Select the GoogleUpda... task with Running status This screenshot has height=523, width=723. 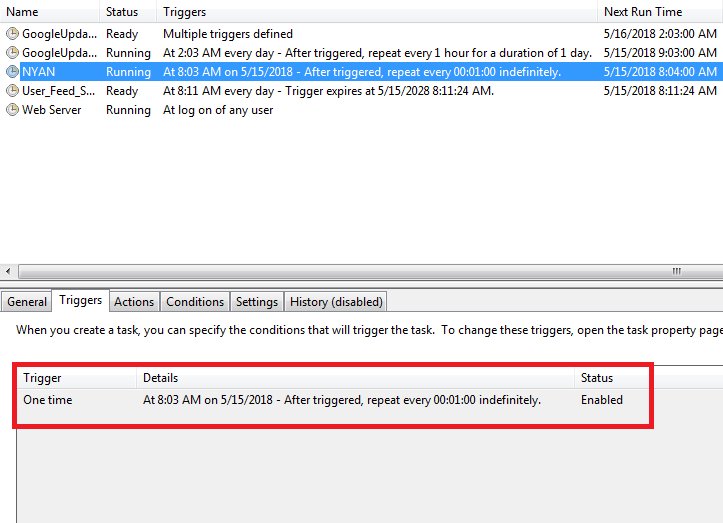[59, 53]
